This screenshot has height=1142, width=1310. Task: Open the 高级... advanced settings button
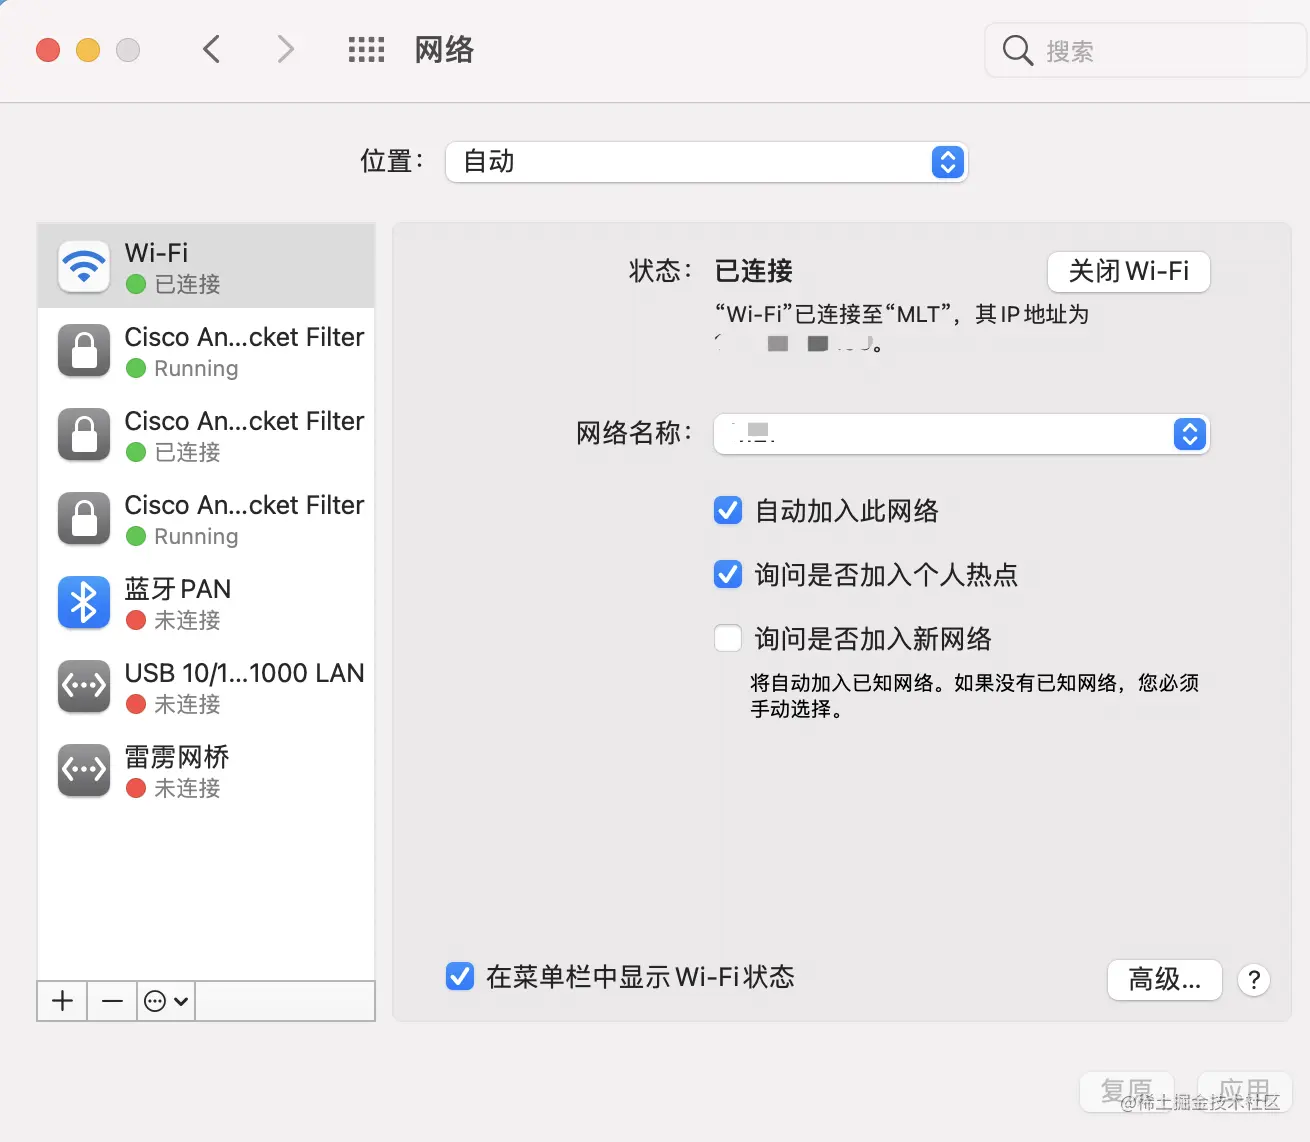[1165, 980]
